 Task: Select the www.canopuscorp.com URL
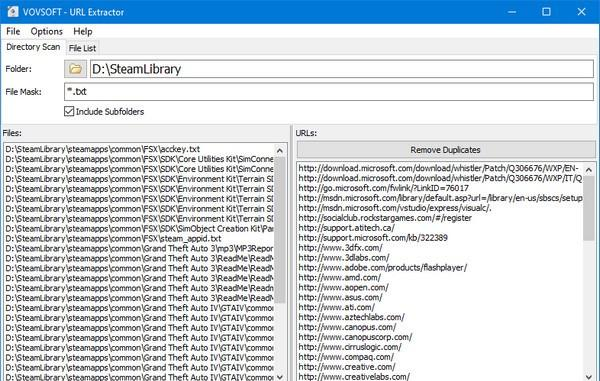pyautogui.click(x=355, y=337)
